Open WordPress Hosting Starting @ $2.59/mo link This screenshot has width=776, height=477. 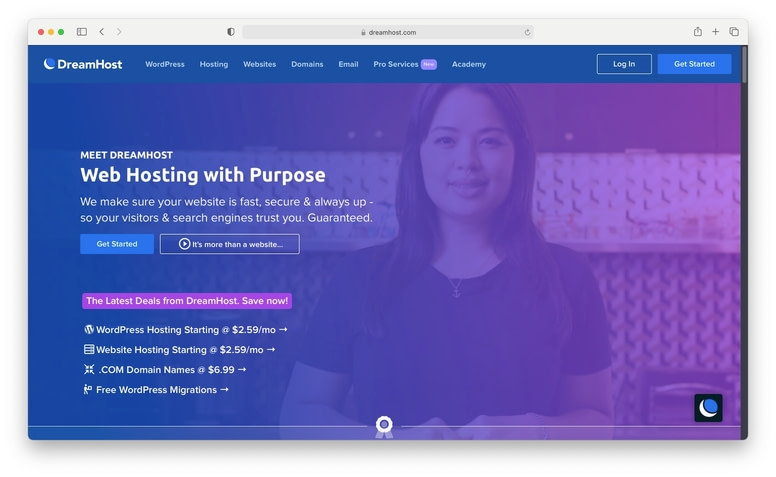point(192,330)
